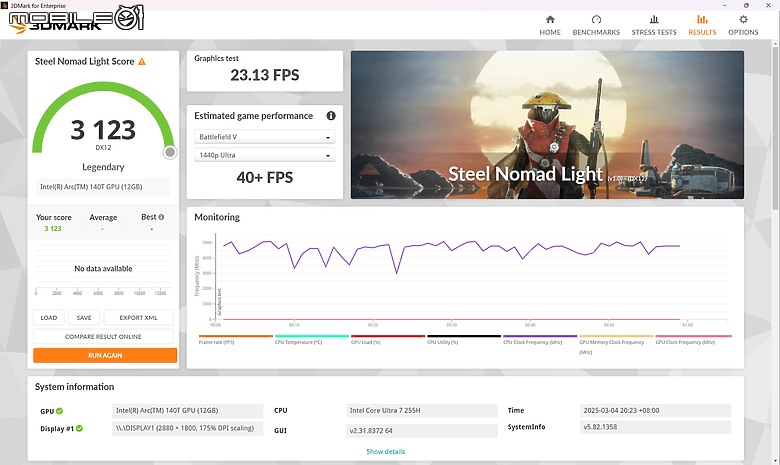Toggle the GPU Memory Clock Frequency legend

tap(616, 344)
